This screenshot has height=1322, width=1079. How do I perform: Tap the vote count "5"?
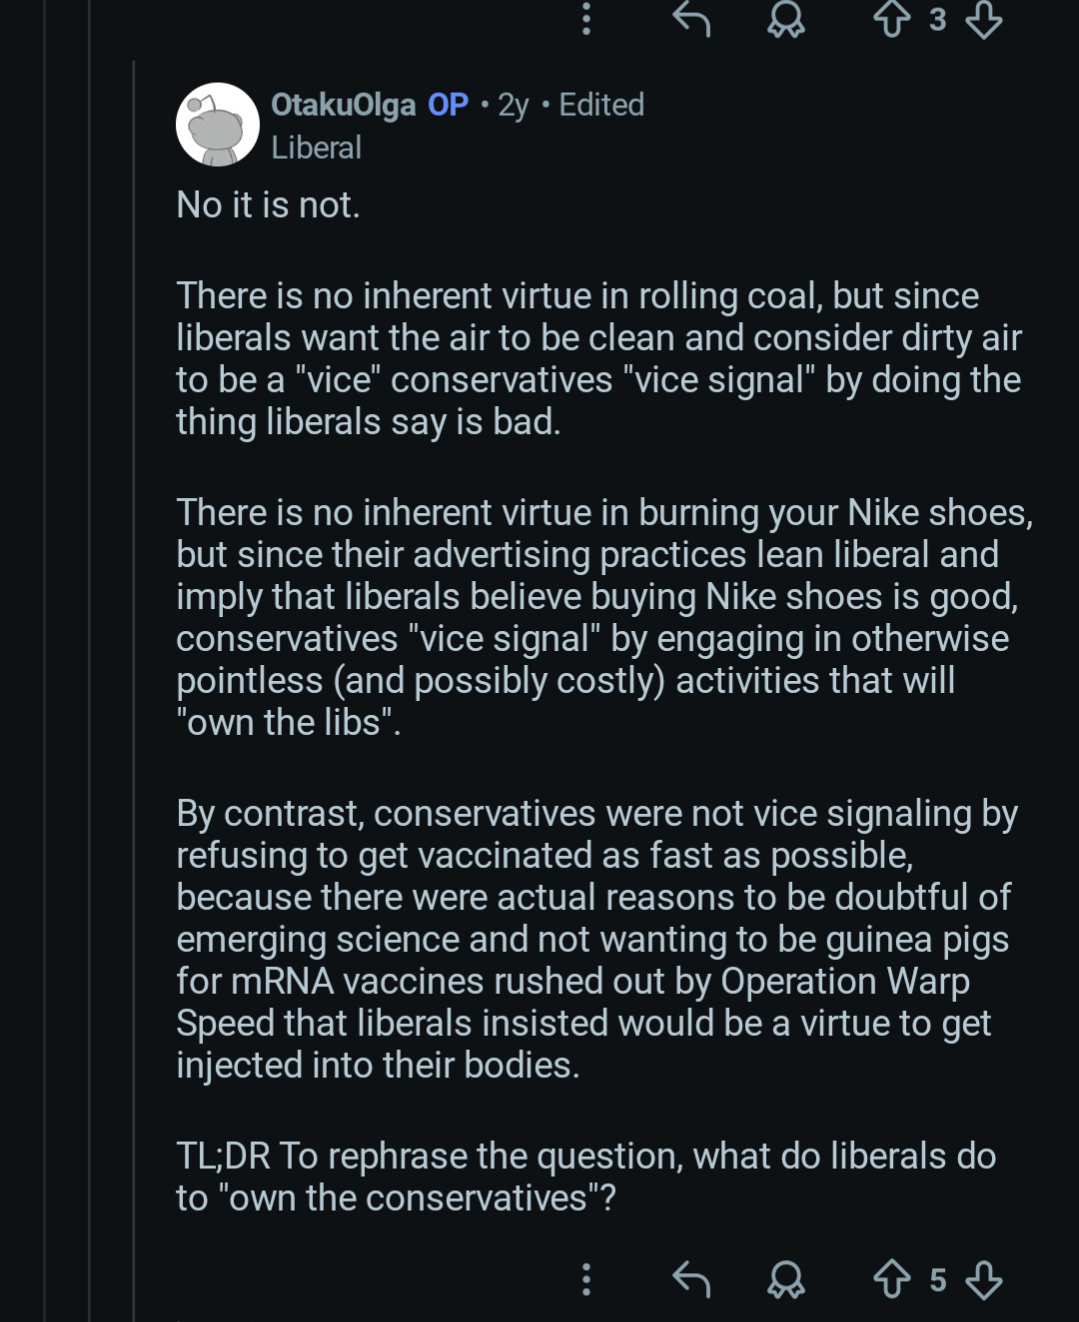coord(937,1280)
